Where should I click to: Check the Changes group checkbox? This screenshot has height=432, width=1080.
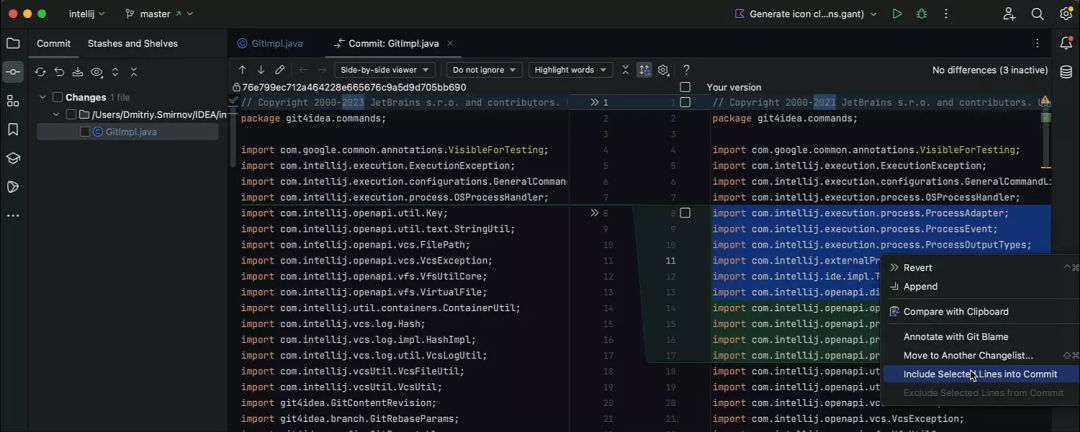pos(57,97)
